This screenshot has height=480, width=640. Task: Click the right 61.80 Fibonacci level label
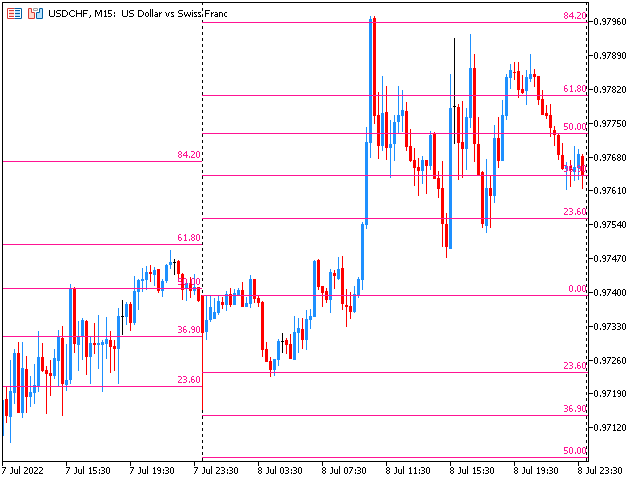pyautogui.click(x=574, y=89)
